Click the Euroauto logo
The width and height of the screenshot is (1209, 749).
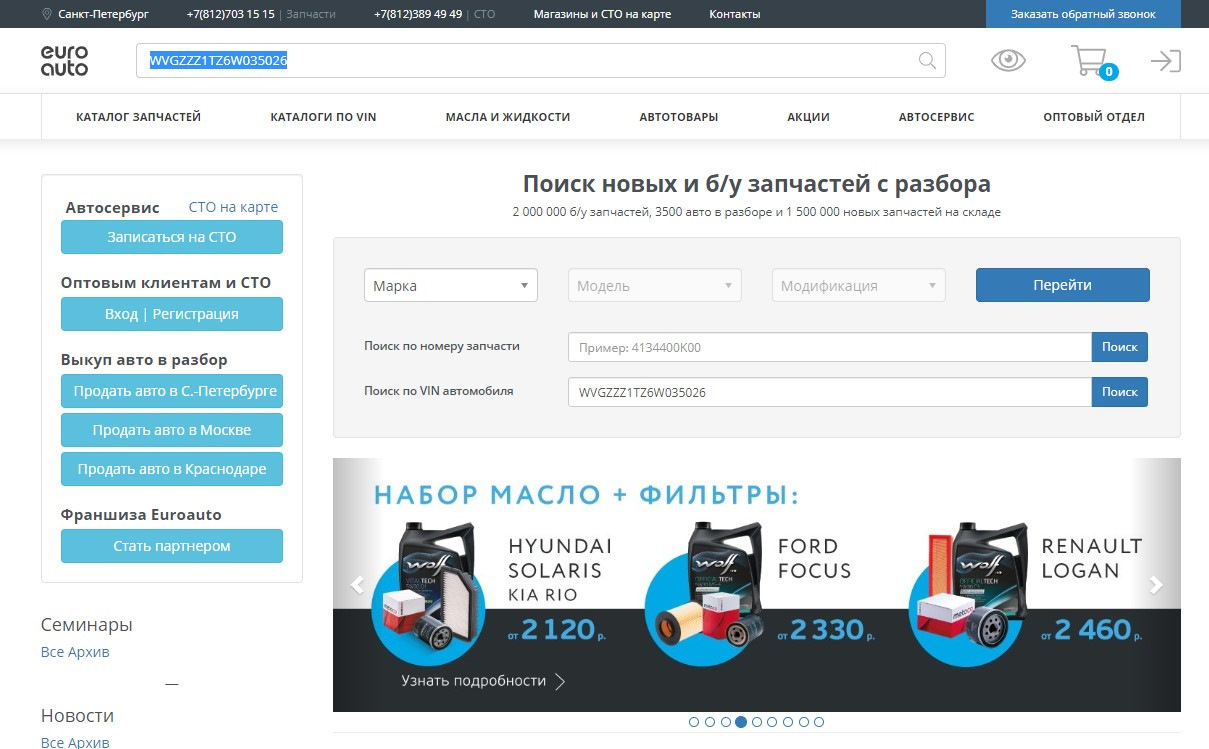pyautogui.click(x=64, y=61)
